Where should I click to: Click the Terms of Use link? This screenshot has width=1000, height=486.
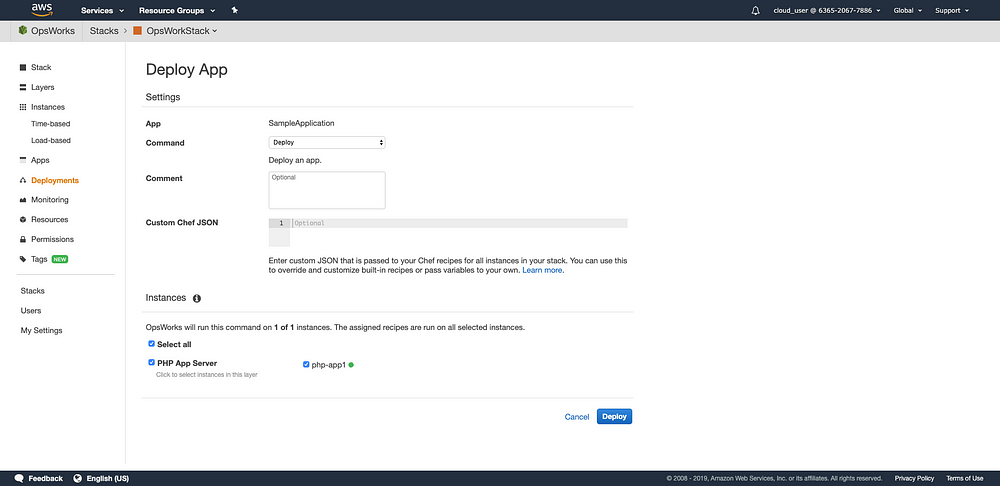tap(964, 478)
